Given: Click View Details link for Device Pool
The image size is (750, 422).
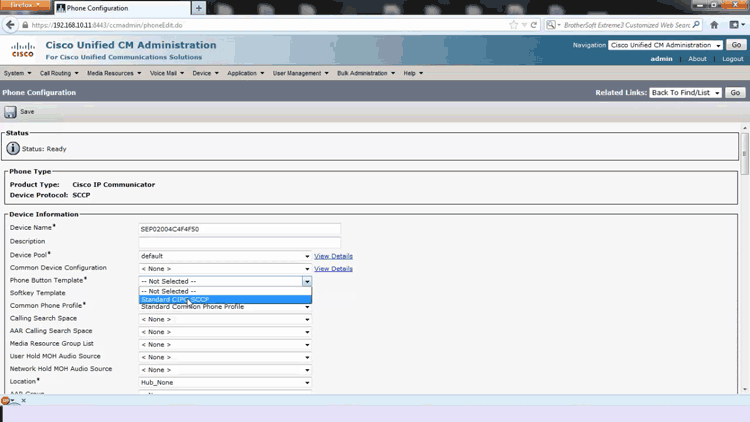Looking at the screenshot, I should tap(333, 256).
